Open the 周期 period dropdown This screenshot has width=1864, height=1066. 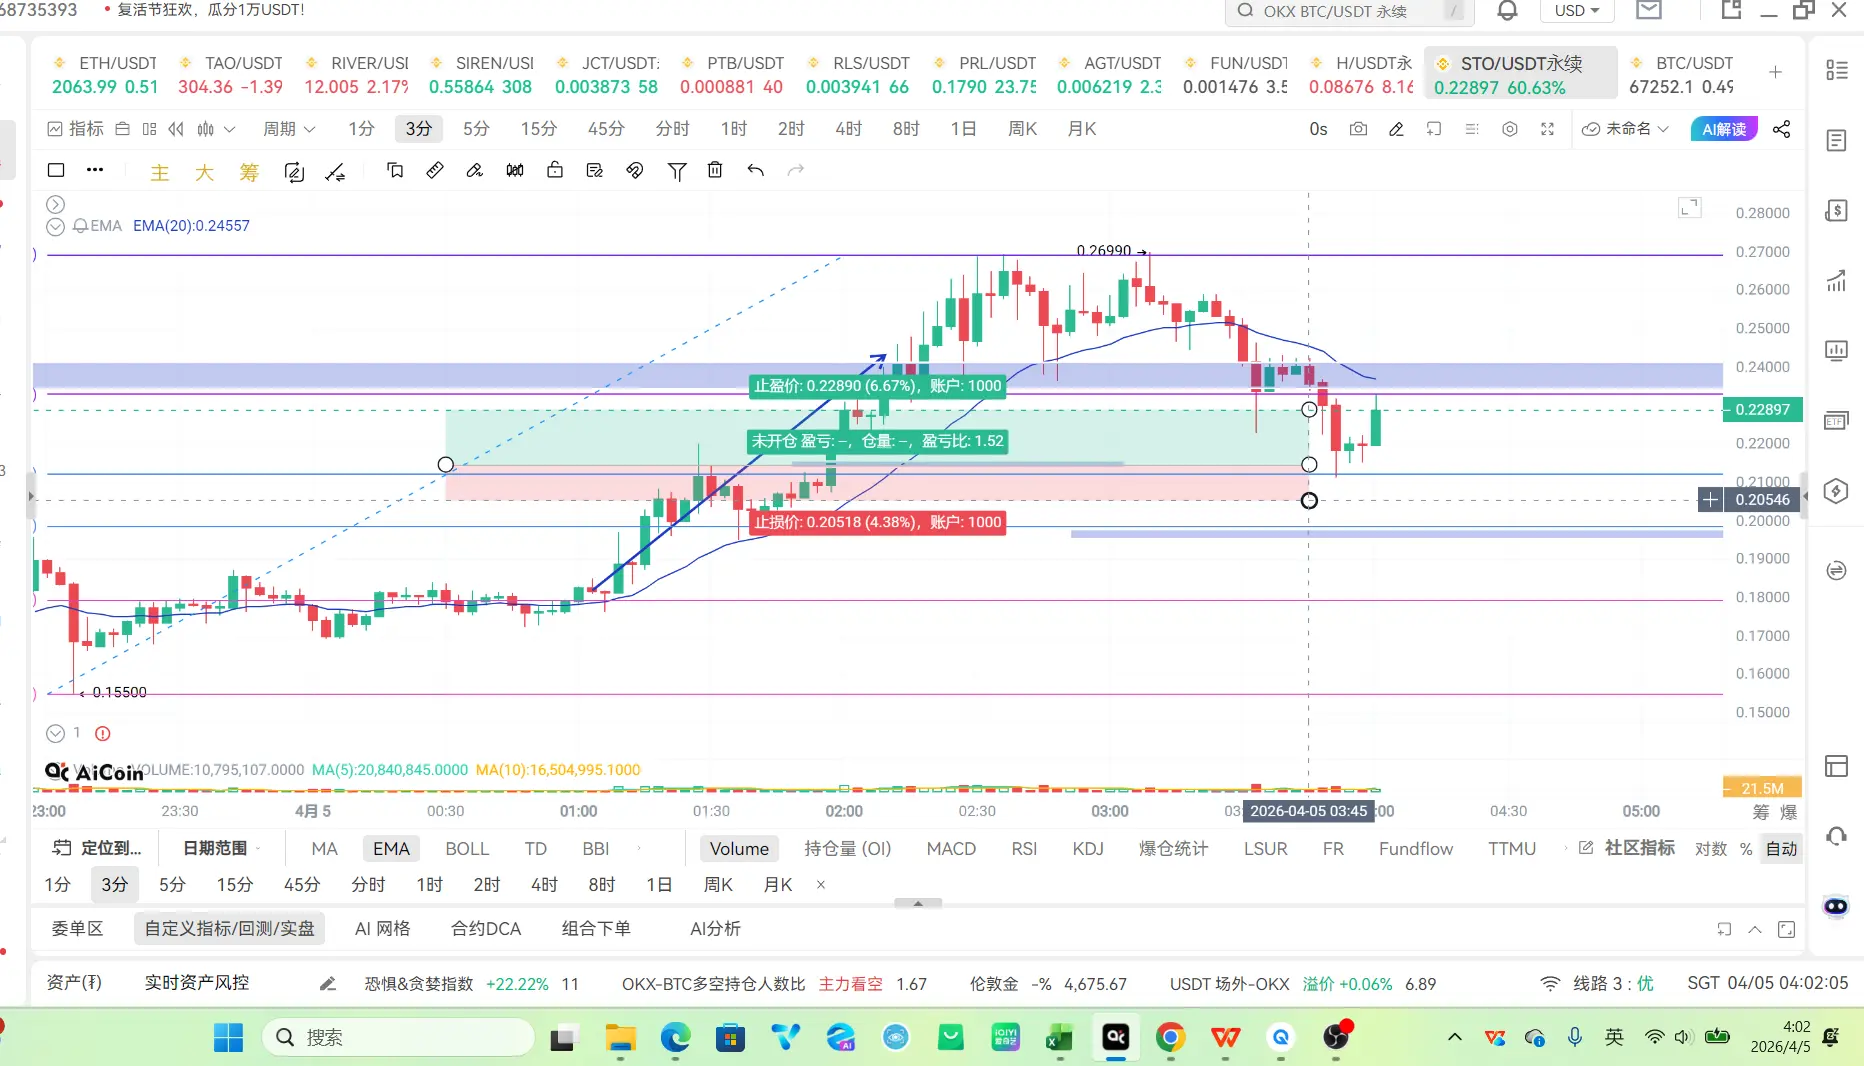click(x=289, y=129)
